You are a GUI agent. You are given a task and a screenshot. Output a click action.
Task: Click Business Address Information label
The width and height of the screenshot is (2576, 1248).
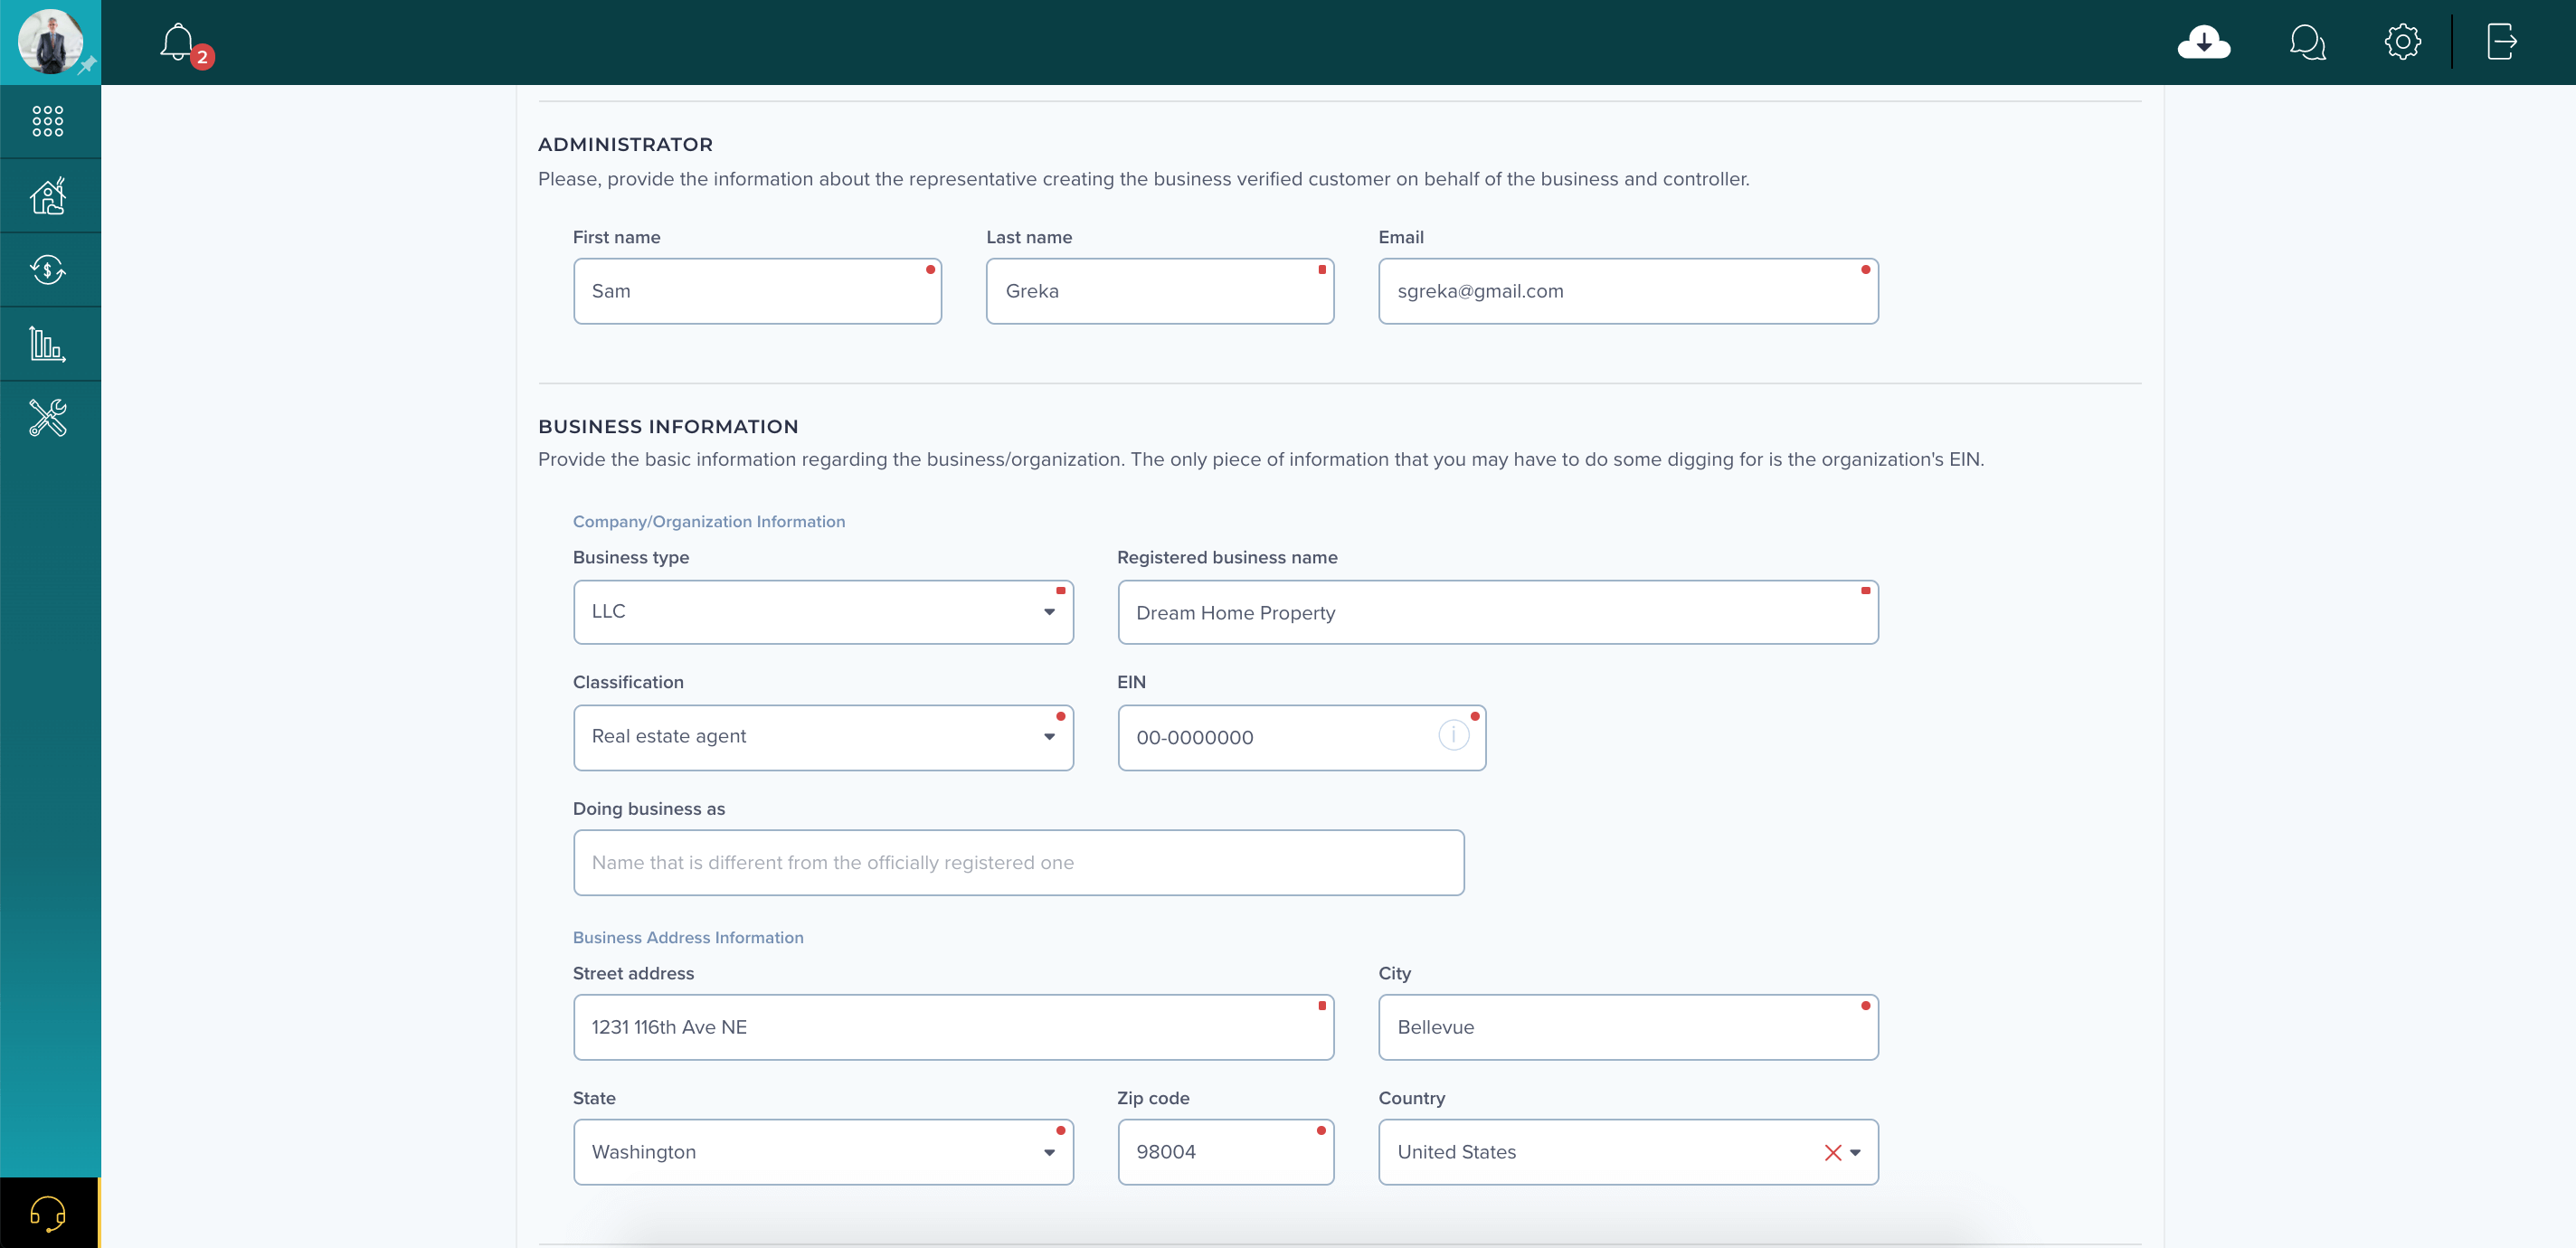click(x=688, y=937)
